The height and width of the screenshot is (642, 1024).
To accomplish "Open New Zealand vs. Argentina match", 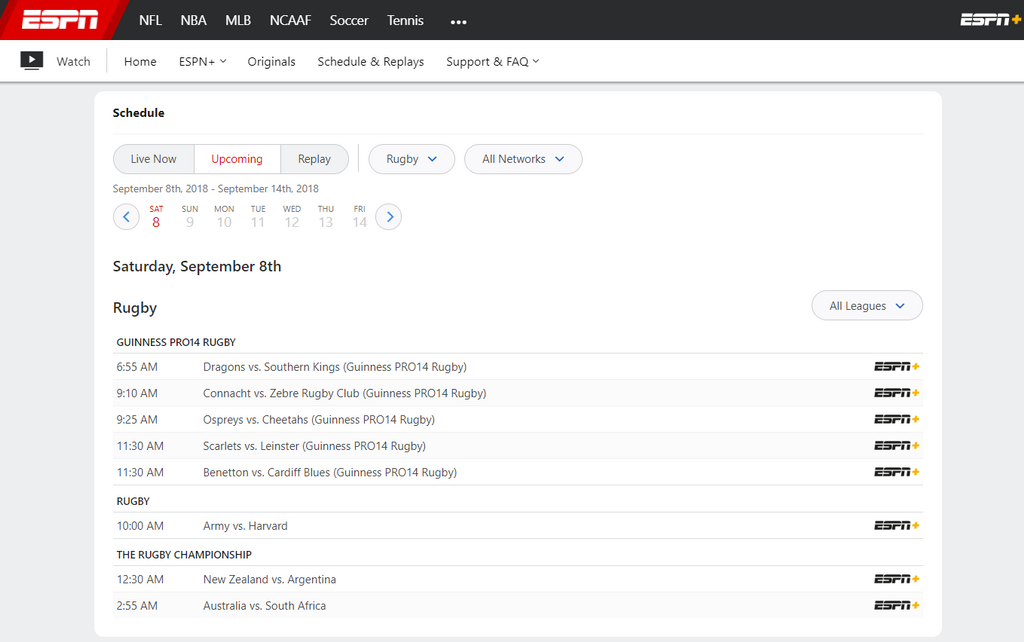I will click(270, 579).
